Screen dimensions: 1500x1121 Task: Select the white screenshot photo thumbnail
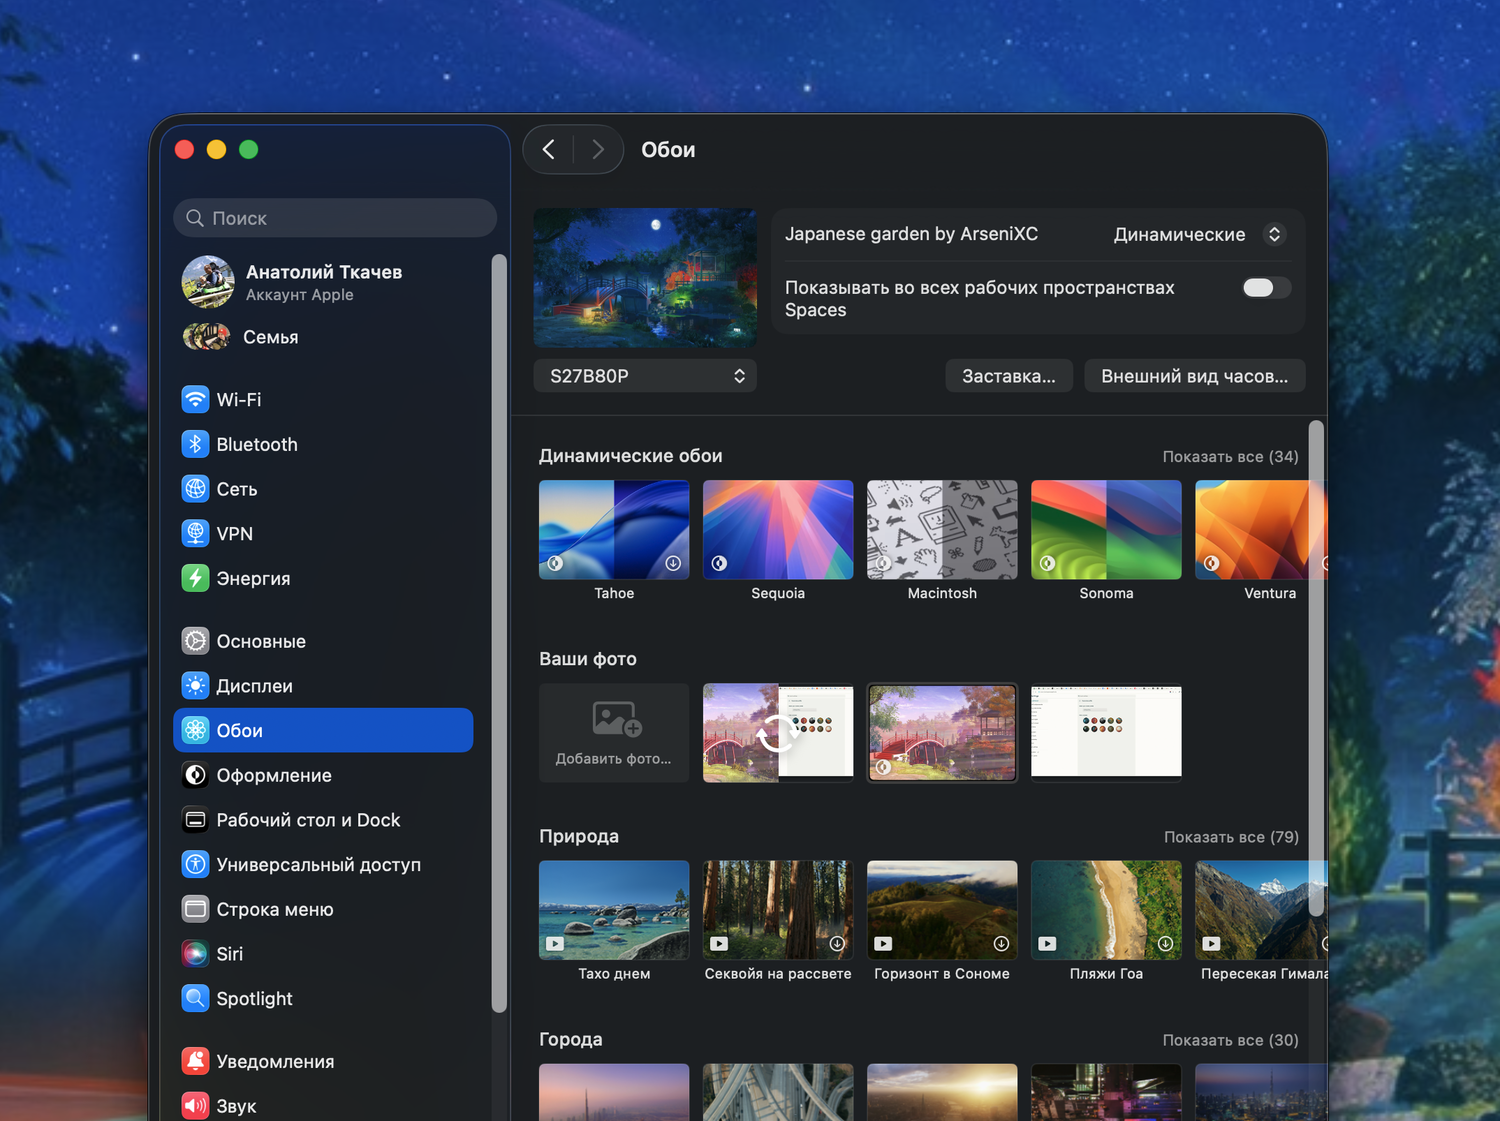click(1106, 732)
